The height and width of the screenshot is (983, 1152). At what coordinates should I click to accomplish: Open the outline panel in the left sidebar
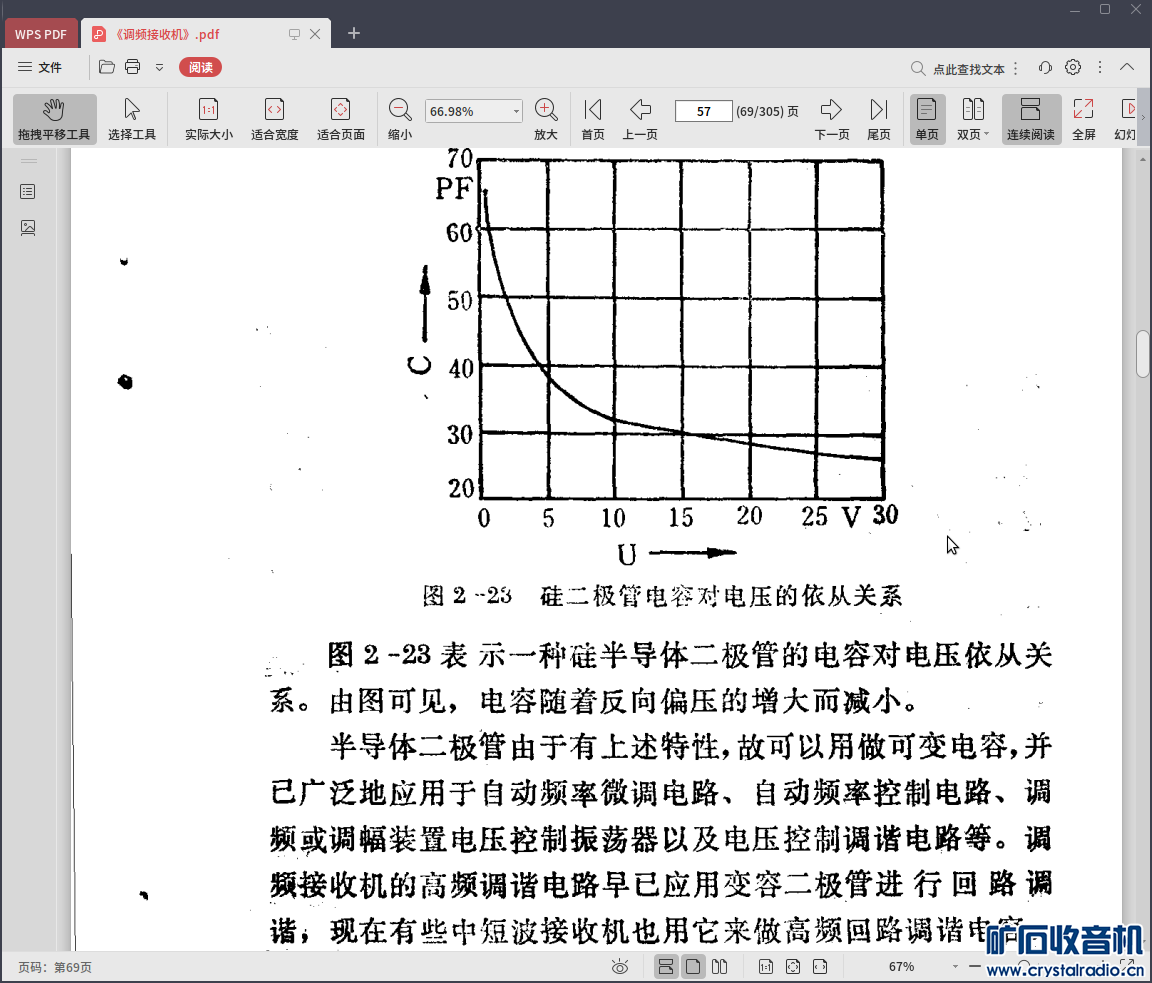click(x=28, y=192)
